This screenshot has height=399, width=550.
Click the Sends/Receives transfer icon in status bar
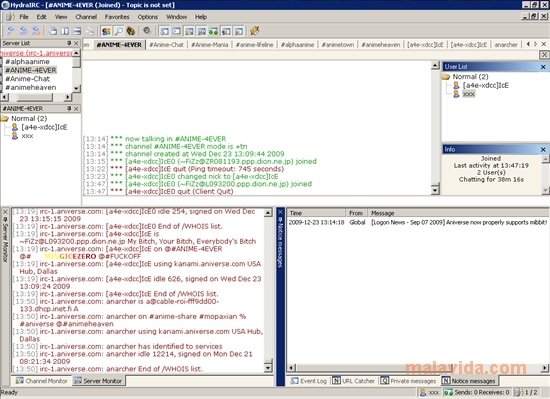(x=448, y=393)
